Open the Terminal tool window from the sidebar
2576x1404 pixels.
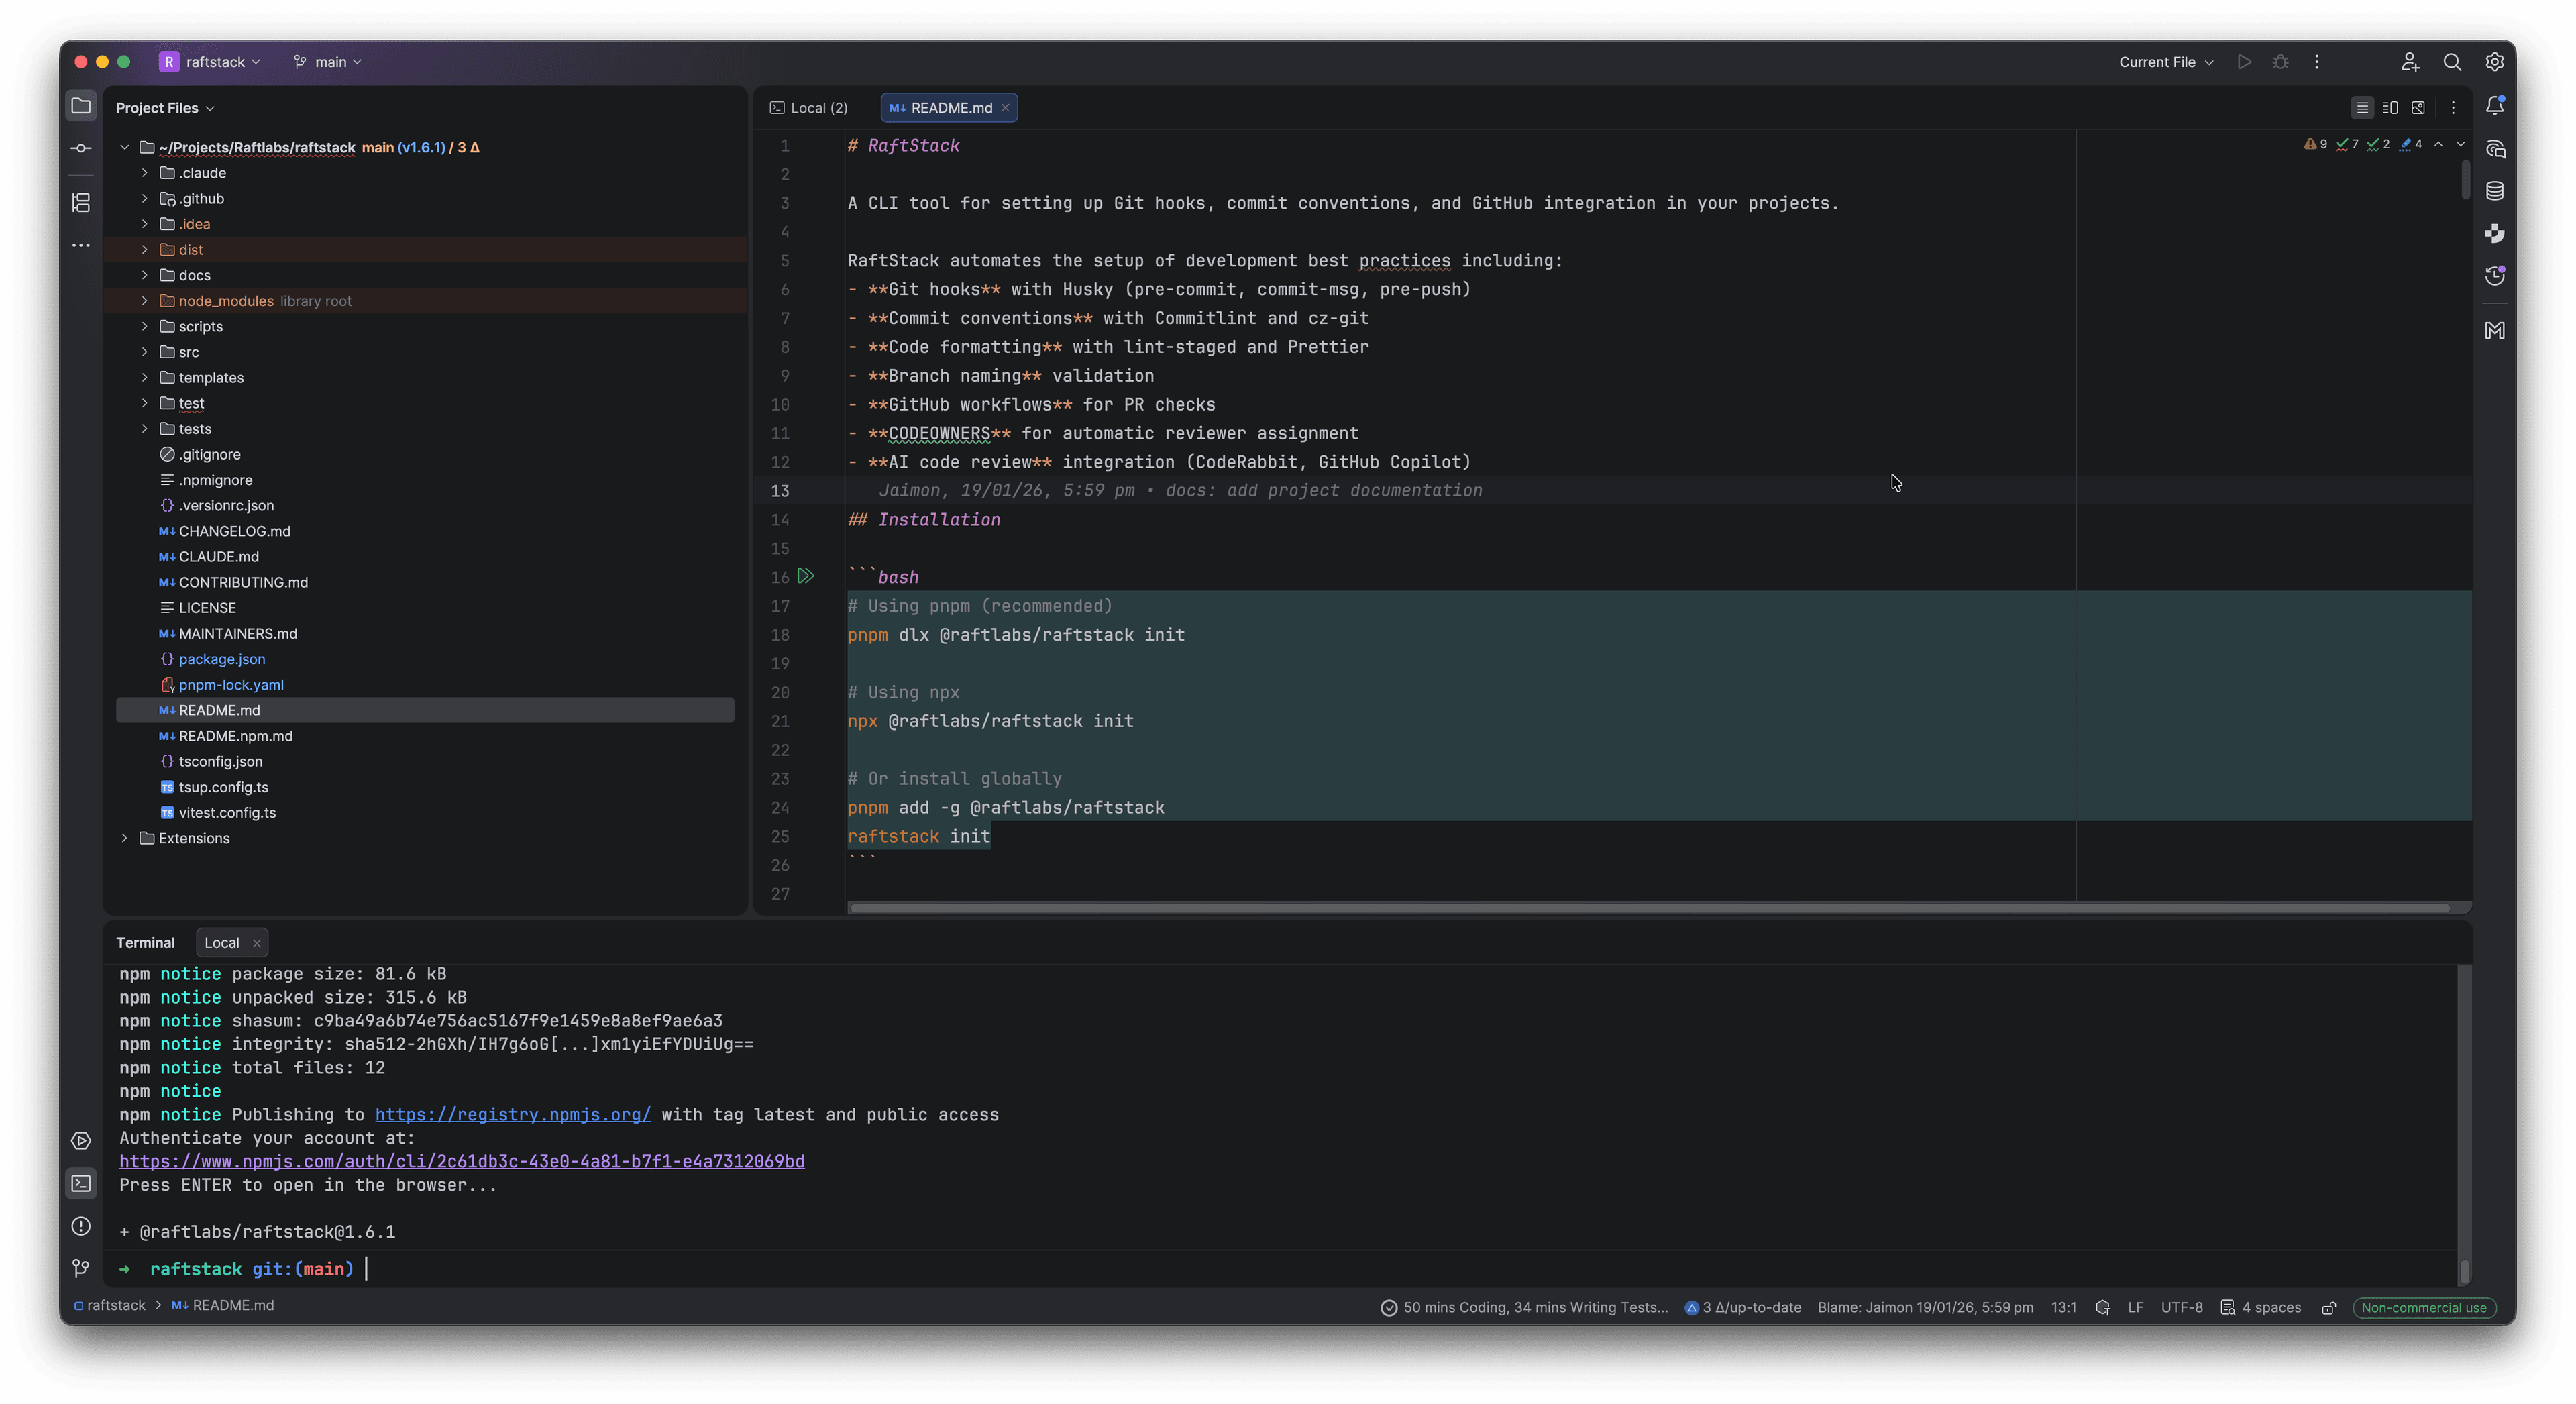click(80, 1184)
